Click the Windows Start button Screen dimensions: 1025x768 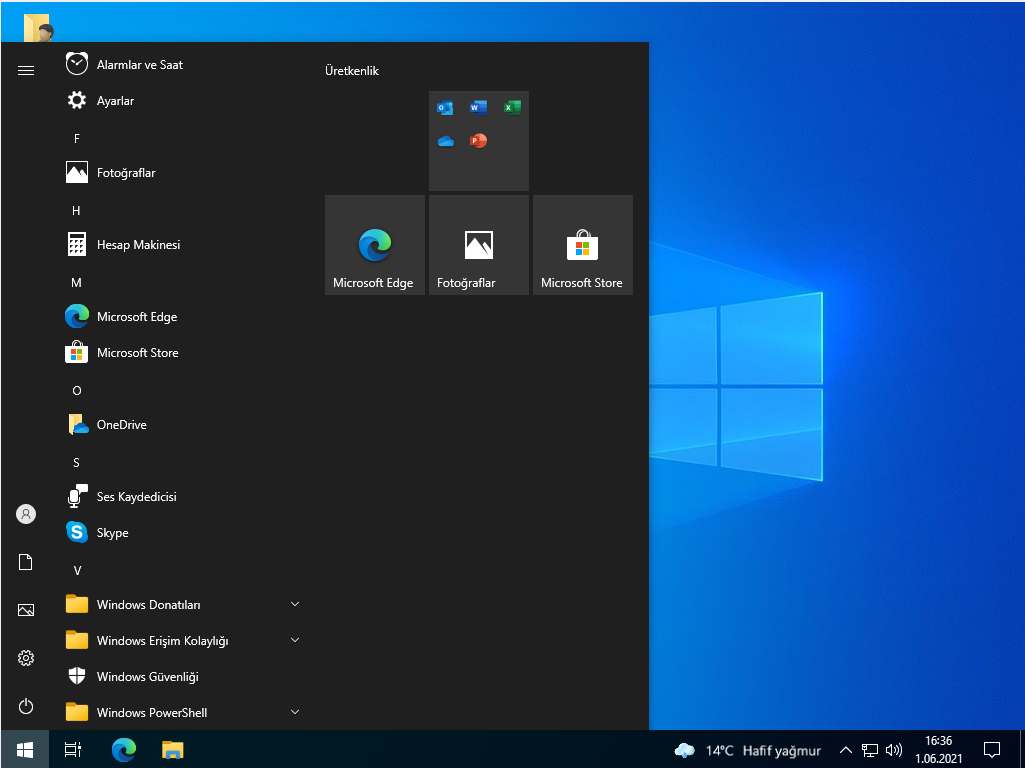pyautogui.click(x=25, y=749)
